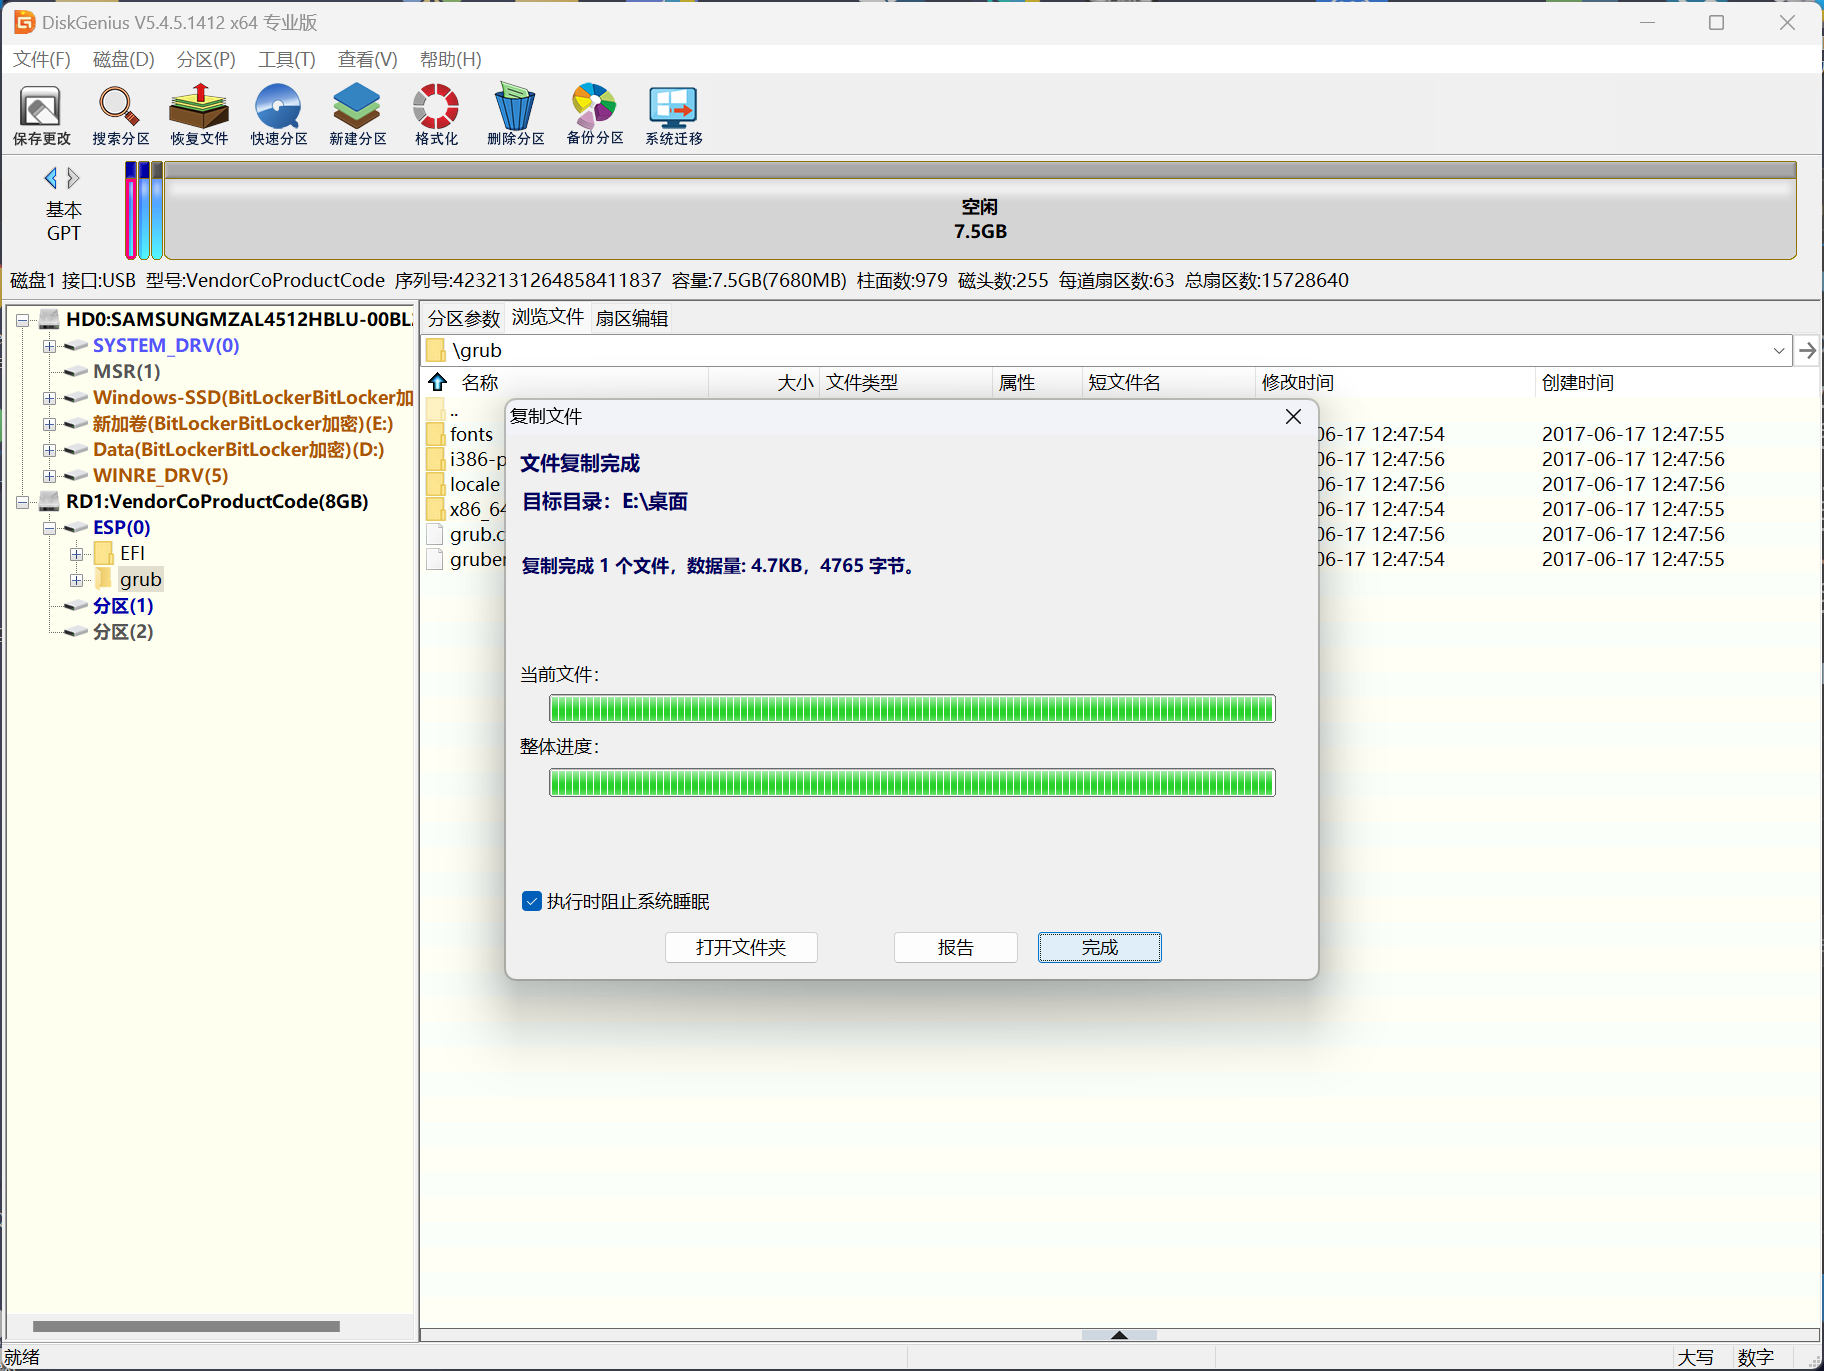Image resolution: width=1824 pixels, height=1371 pixels.
Task: Click the EFI folder icon in tree
Action: [103, 553]
